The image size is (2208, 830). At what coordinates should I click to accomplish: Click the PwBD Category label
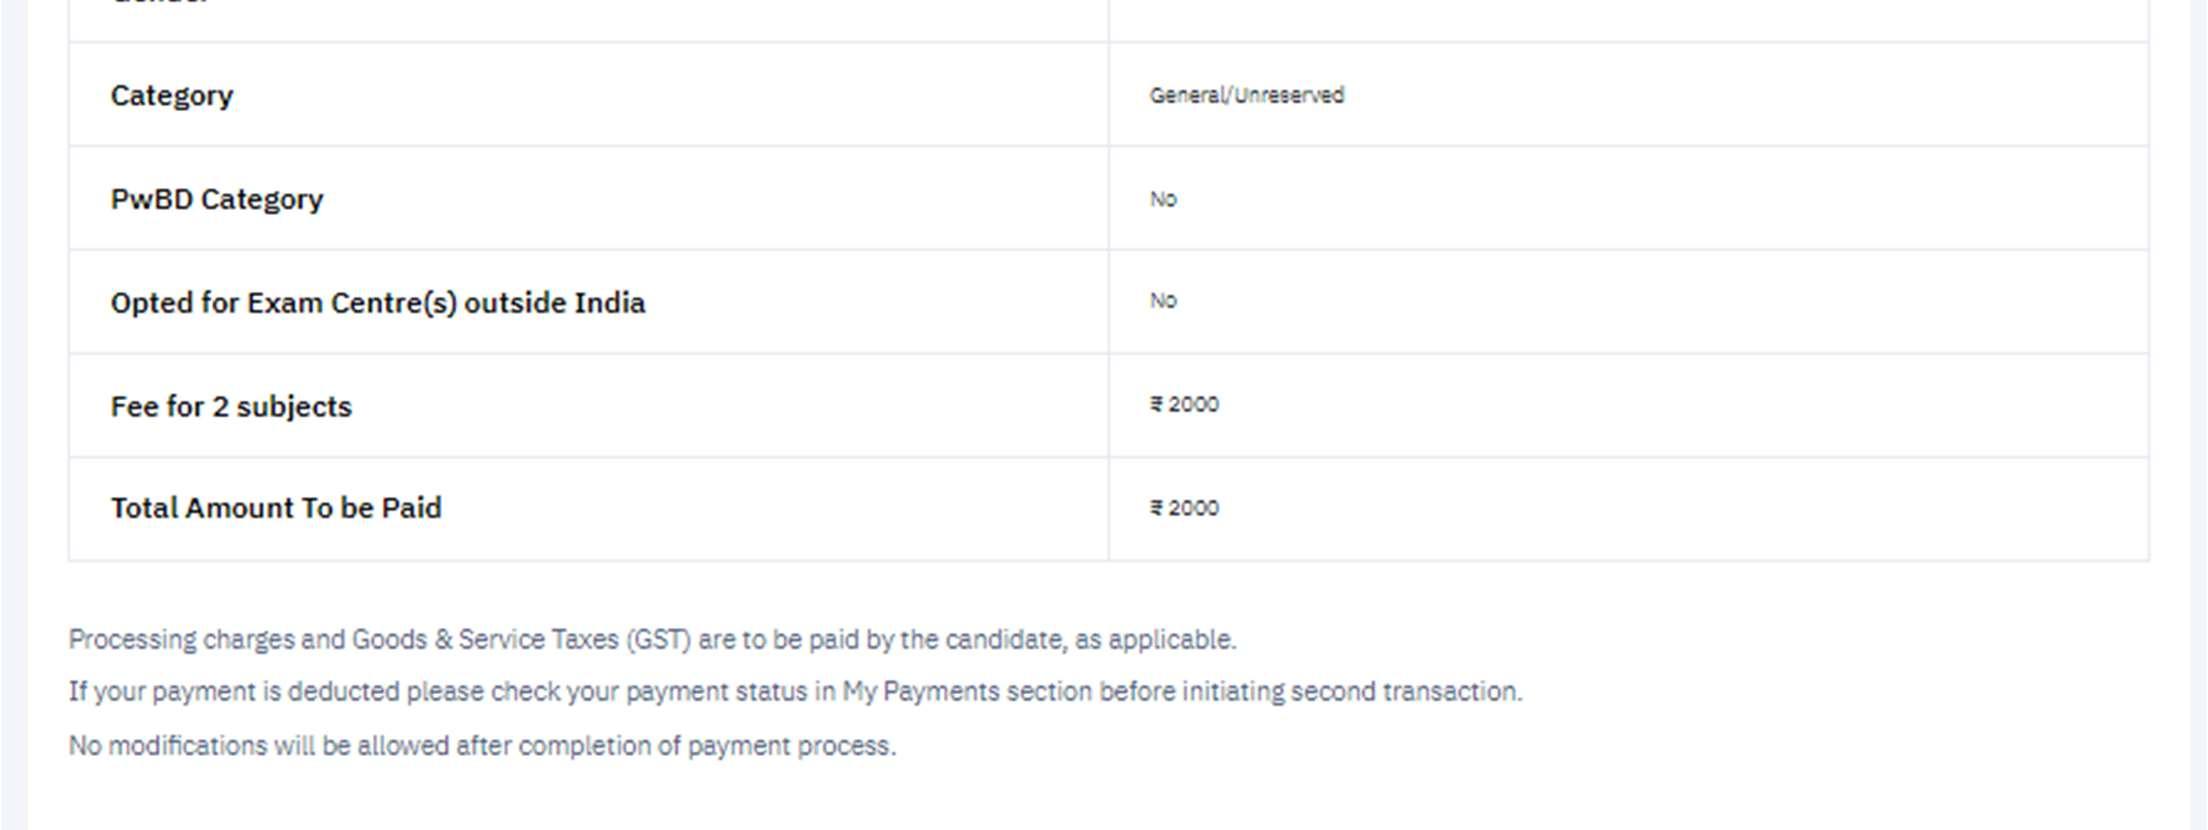[x=216, y=200]
